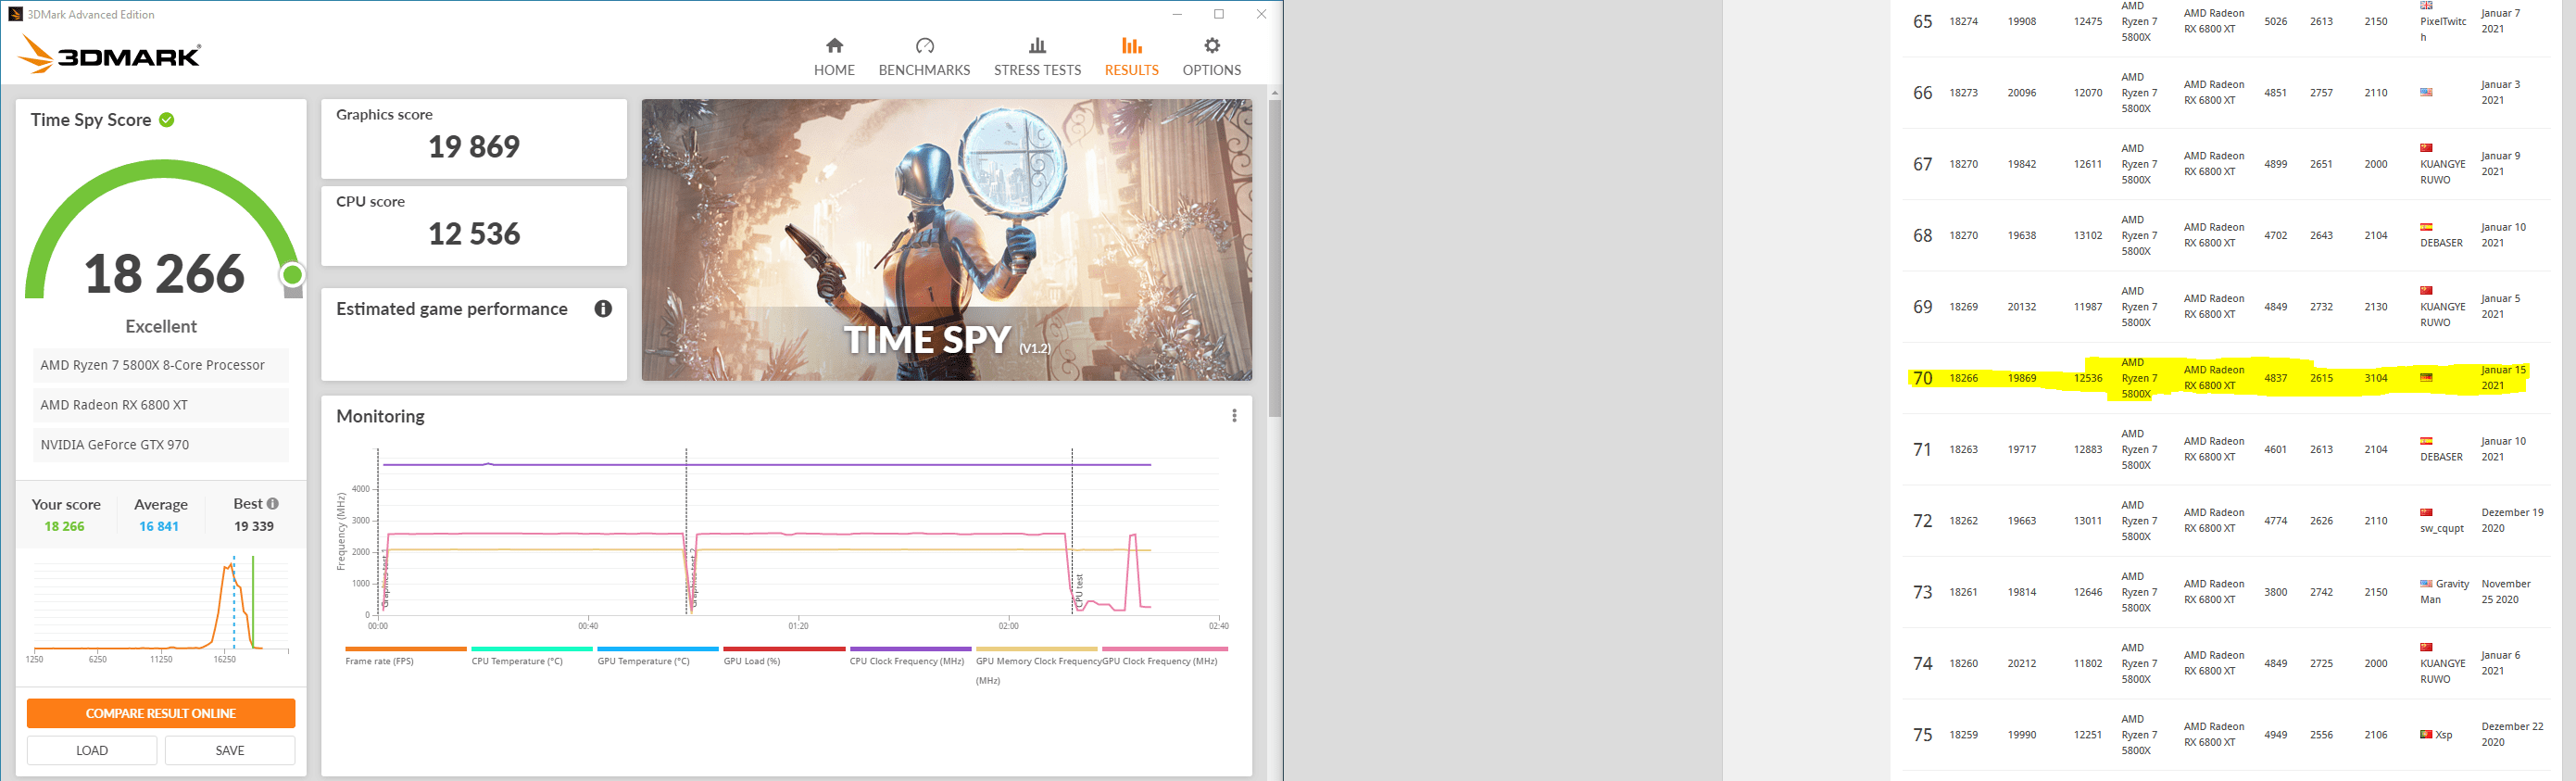This screenshot has width=2576, height=781.
Task: Open the HOME tab in 3DMark
Action: pyautogui.click(x=834, y=57)
